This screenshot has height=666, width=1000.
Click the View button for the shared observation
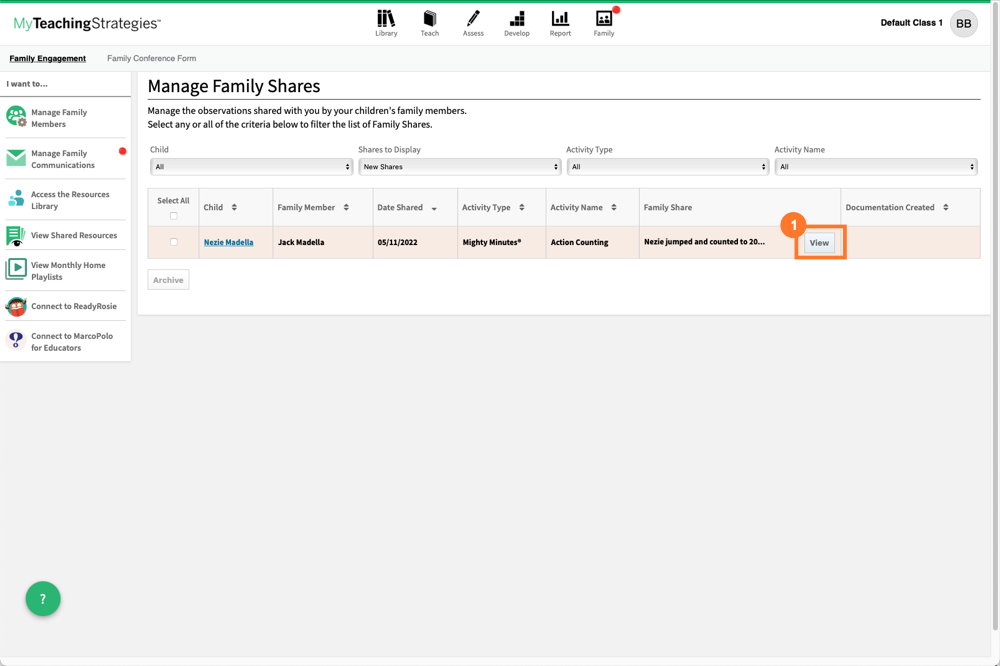click(820, 242)
